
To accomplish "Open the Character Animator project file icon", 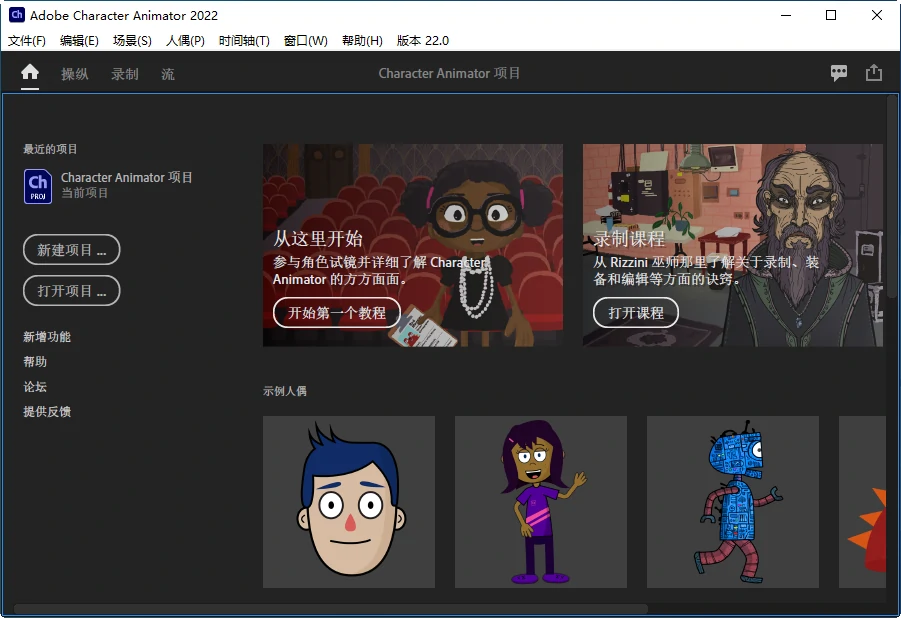I will click(38, 186).
